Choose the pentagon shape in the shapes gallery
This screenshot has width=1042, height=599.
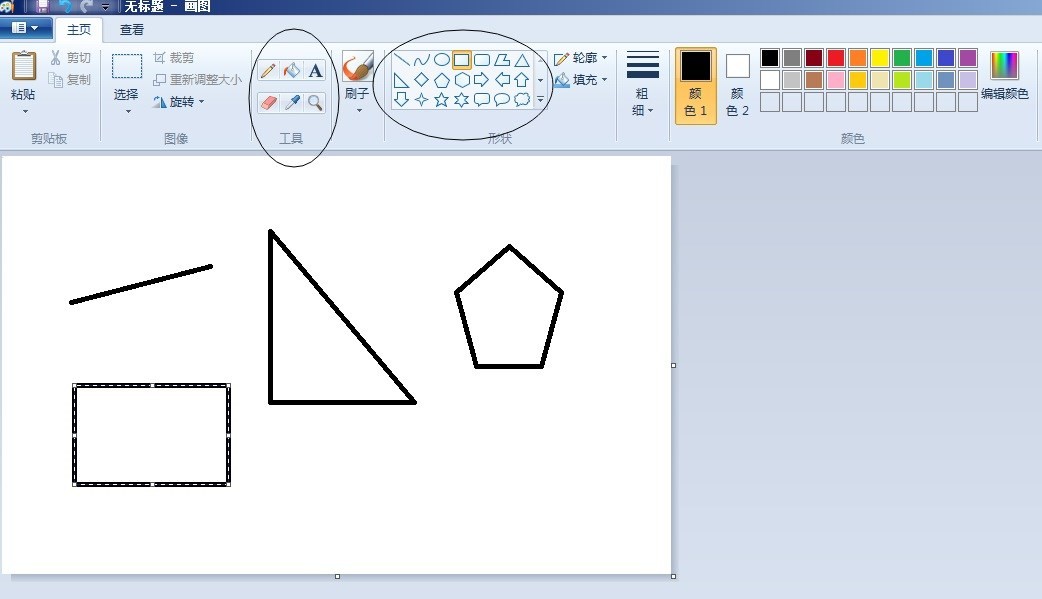tap(442, 80)
